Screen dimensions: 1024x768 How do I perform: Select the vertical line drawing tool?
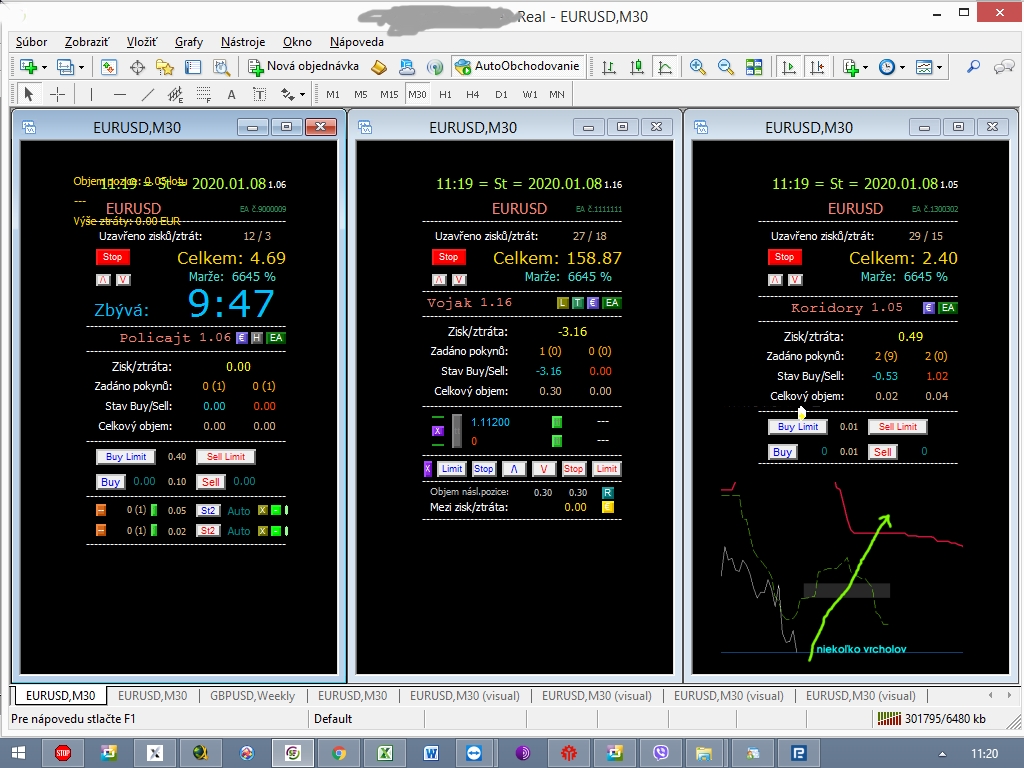pos(91,95)
